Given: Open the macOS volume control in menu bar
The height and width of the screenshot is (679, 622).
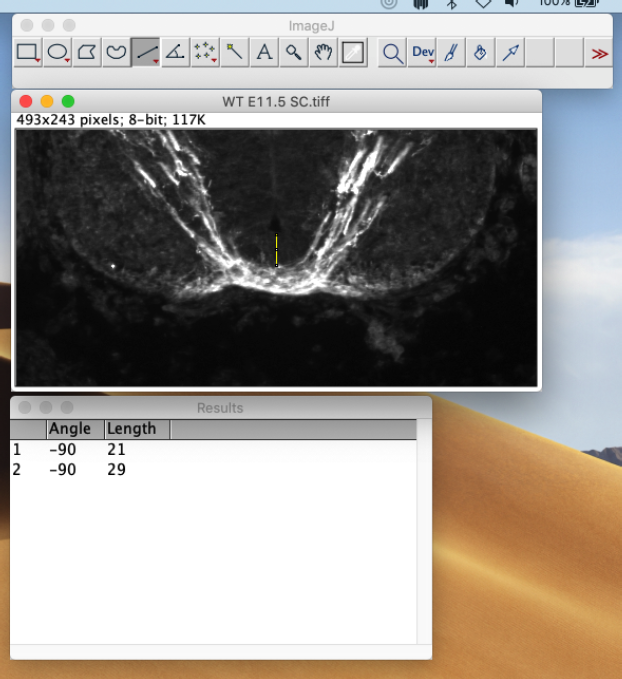Looking at the screenshot, I should (x=512, y=3).
